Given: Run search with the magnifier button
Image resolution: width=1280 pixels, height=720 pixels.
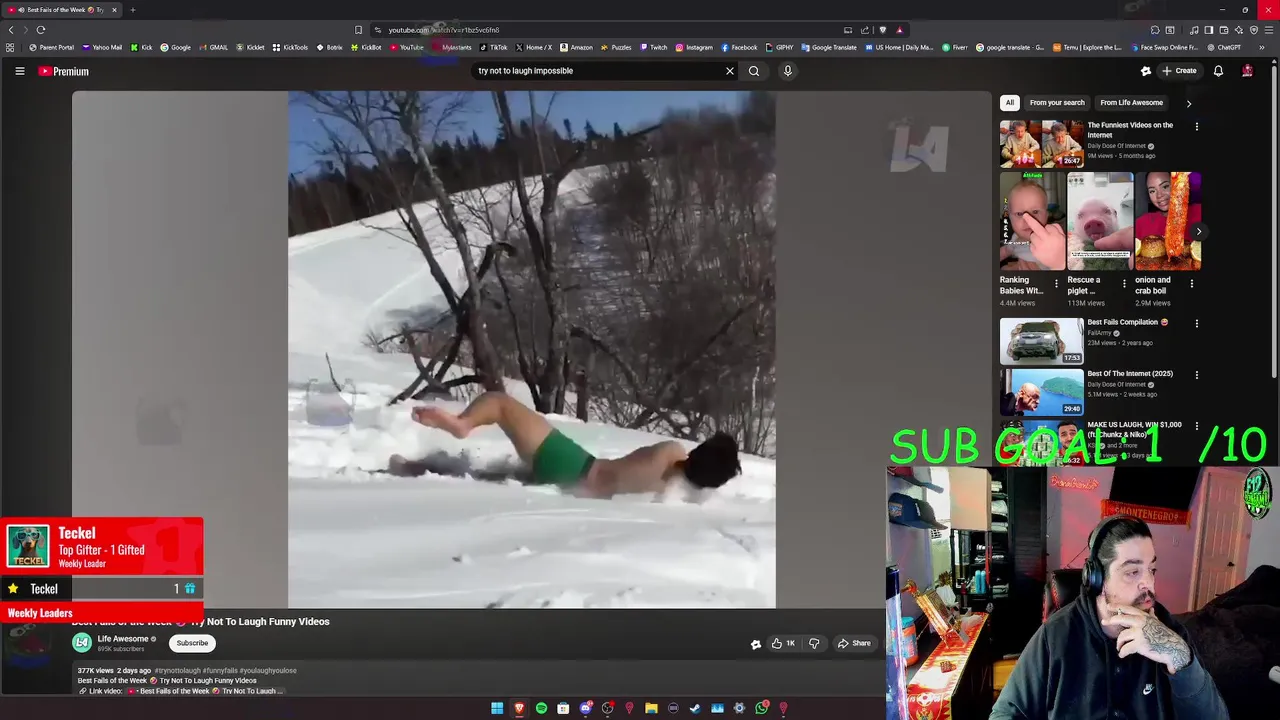Looking at the screenshot, I should click(x=754, y=71).
